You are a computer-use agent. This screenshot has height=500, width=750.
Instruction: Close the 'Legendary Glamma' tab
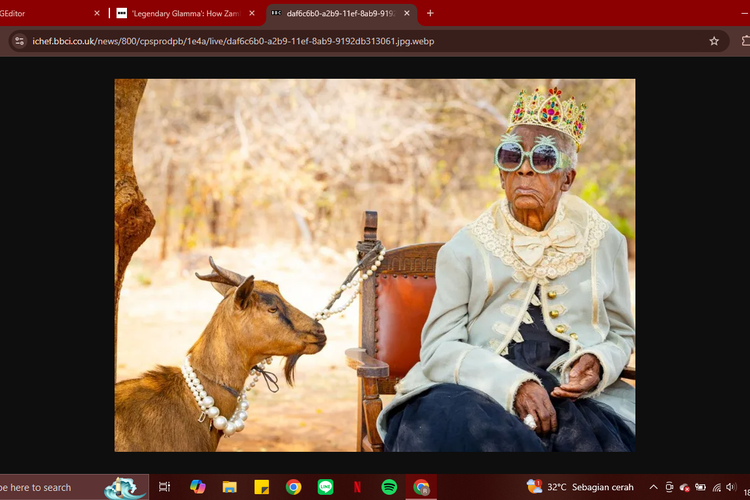252,13
